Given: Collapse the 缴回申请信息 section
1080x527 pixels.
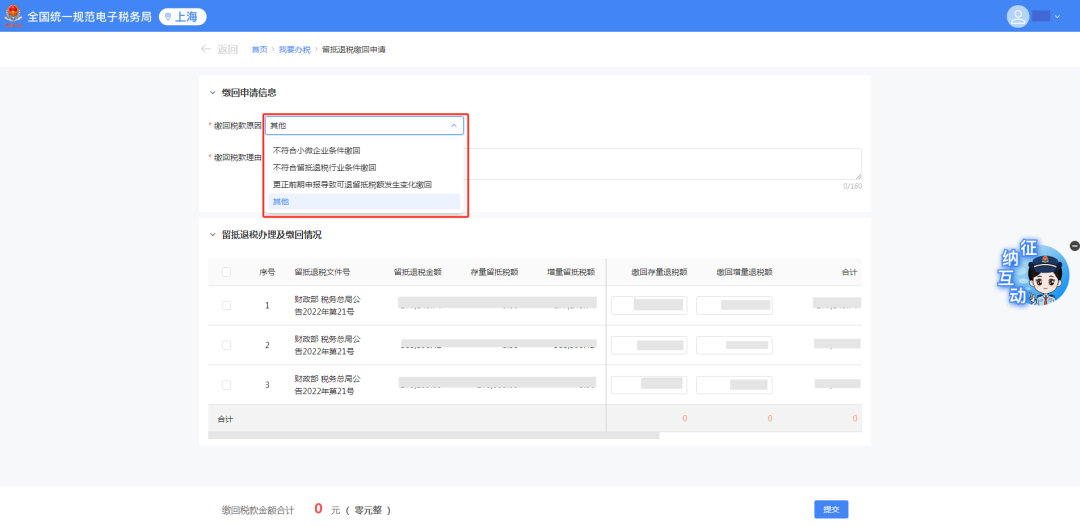Looking at the screenshot, I should (x=212, y=93).
